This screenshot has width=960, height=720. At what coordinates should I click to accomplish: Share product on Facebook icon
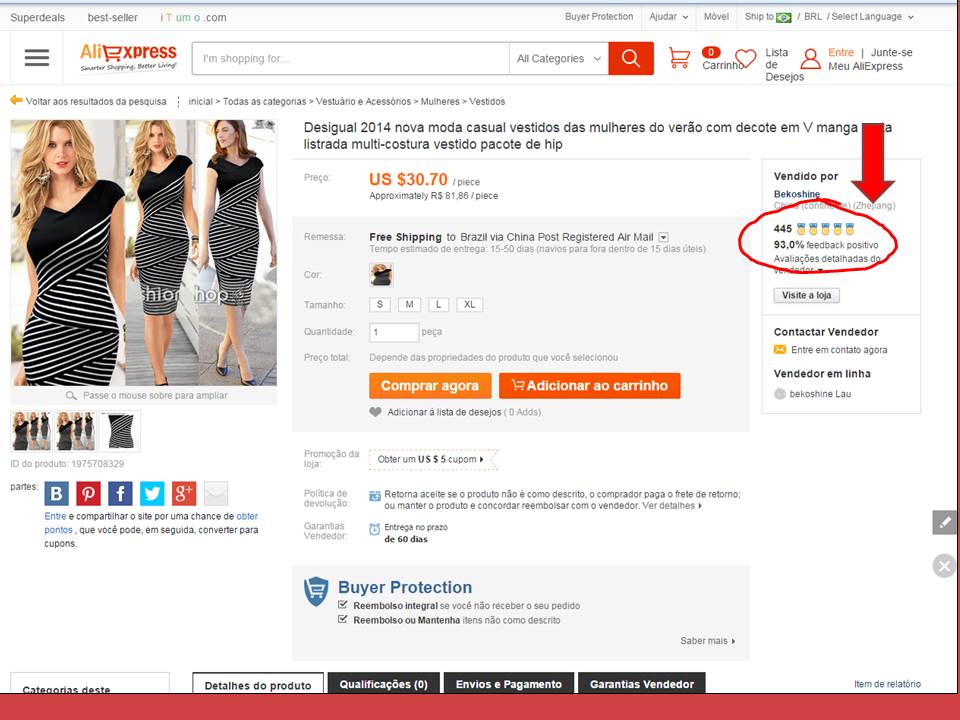[x=120, y=493]
